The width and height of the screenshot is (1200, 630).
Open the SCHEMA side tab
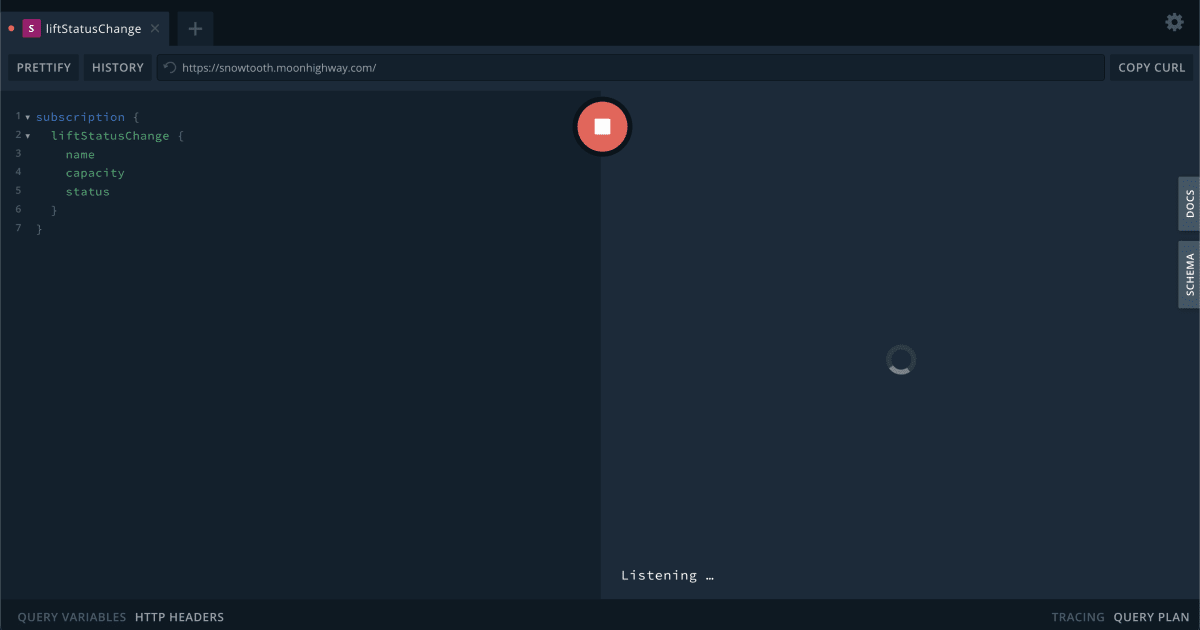click(1189, 274)
